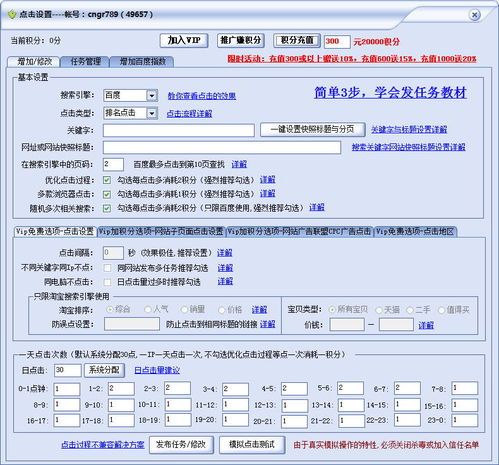Click the 积分充值 button
Image resolution: width=499 pixels, height=465 pixels.
297,41
